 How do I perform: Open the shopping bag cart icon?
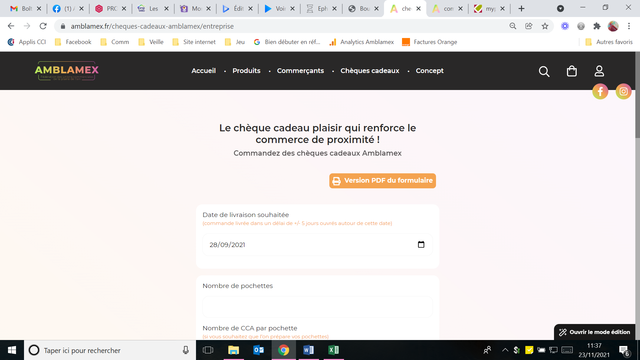[x=572, y=71]
